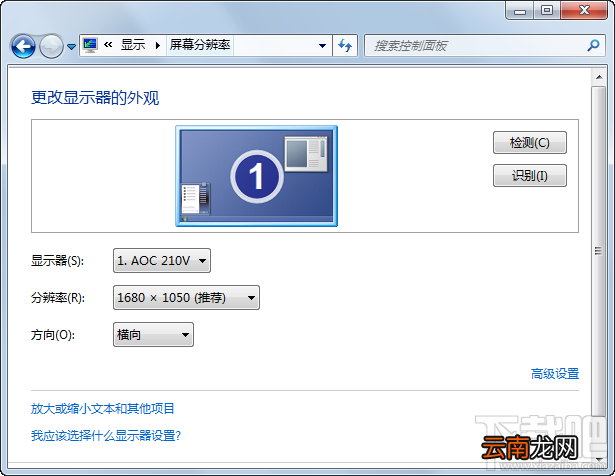Open the recent pages dropdown arrow
The width and height of the screenshot is (615, 476).
(71, 47)
